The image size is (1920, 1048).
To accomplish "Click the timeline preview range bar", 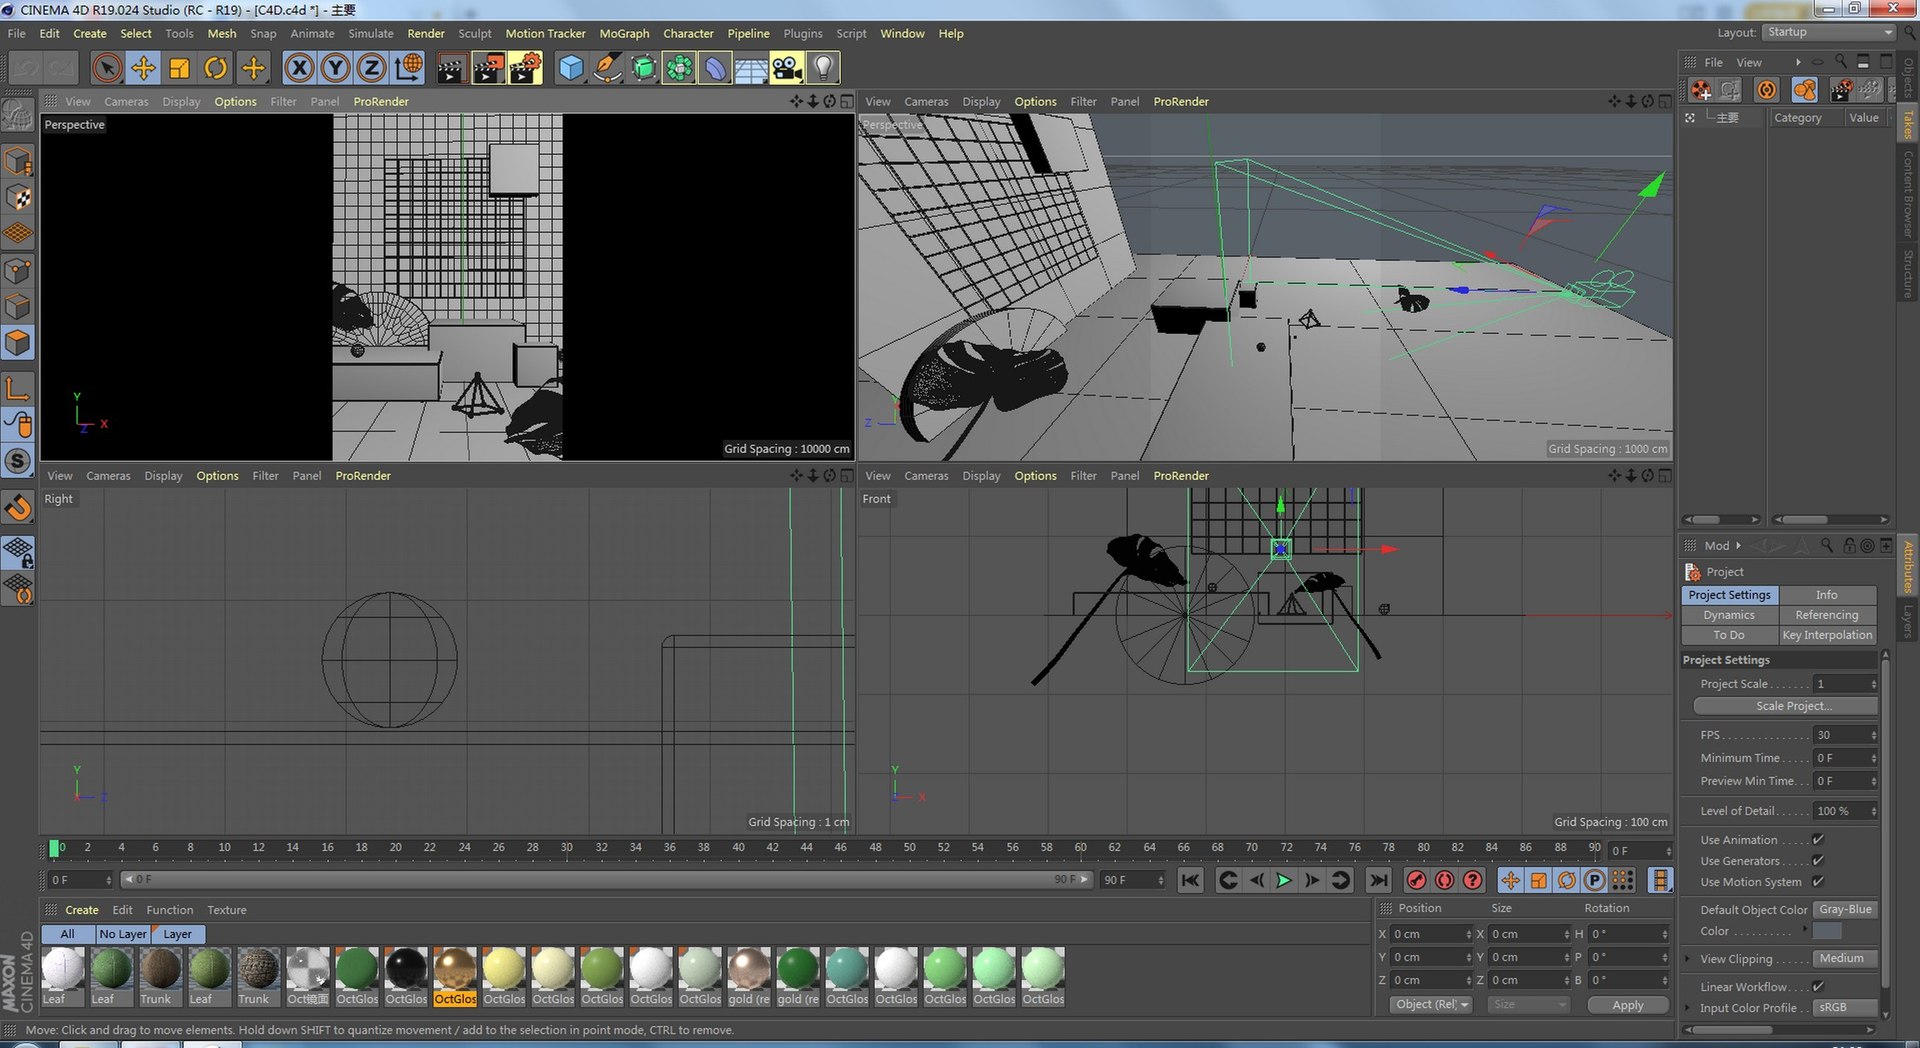I will [606, 880].
